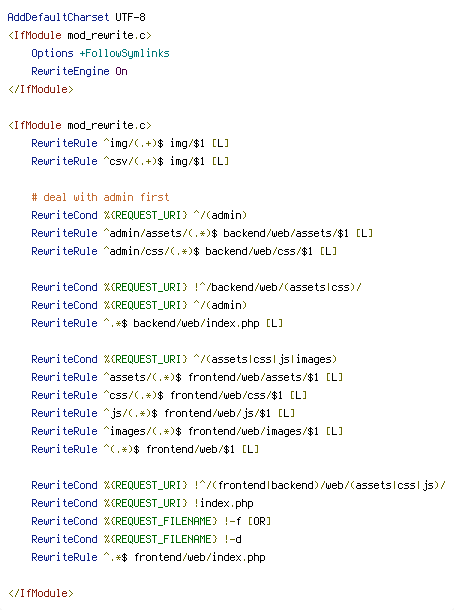
Task: Click the admin/assets rewrite rule line
Action: pyautogui.click(x=202, y=233)
